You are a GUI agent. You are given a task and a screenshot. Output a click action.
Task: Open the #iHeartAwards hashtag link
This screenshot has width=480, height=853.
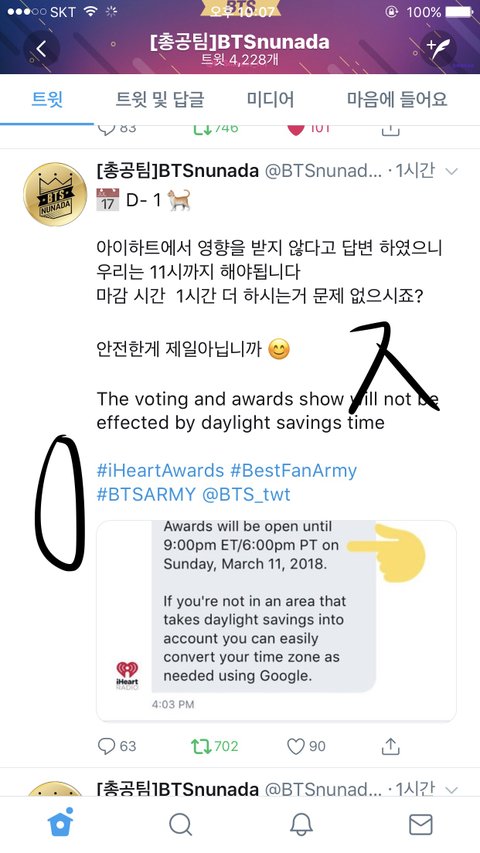(x=160, y=470)
